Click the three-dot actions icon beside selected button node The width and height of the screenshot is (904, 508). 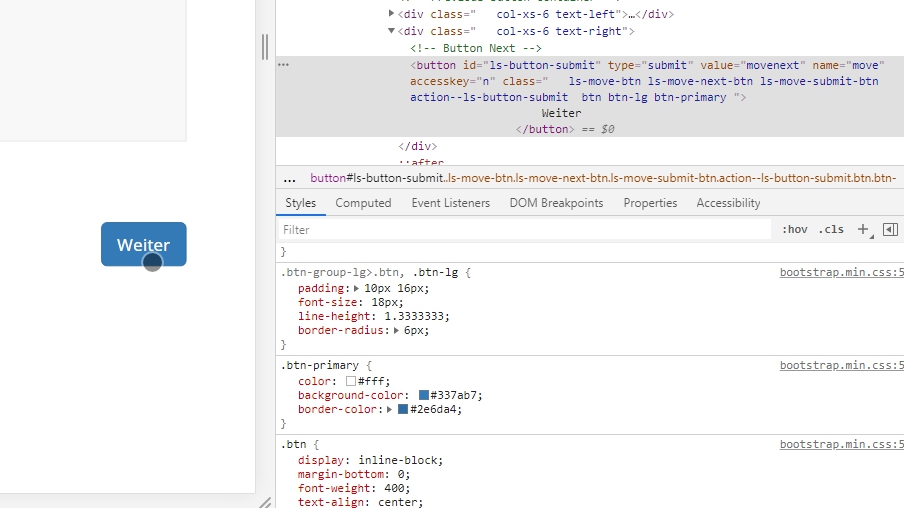[284, 64]
